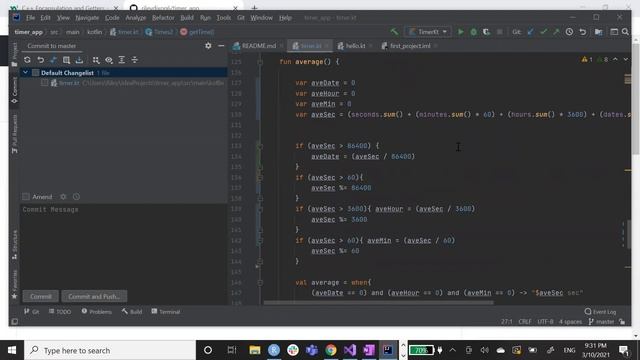Open the Search Everywhere magnifier
The height and width of the screenshot is (360, 640).
[x=625, y=32]
